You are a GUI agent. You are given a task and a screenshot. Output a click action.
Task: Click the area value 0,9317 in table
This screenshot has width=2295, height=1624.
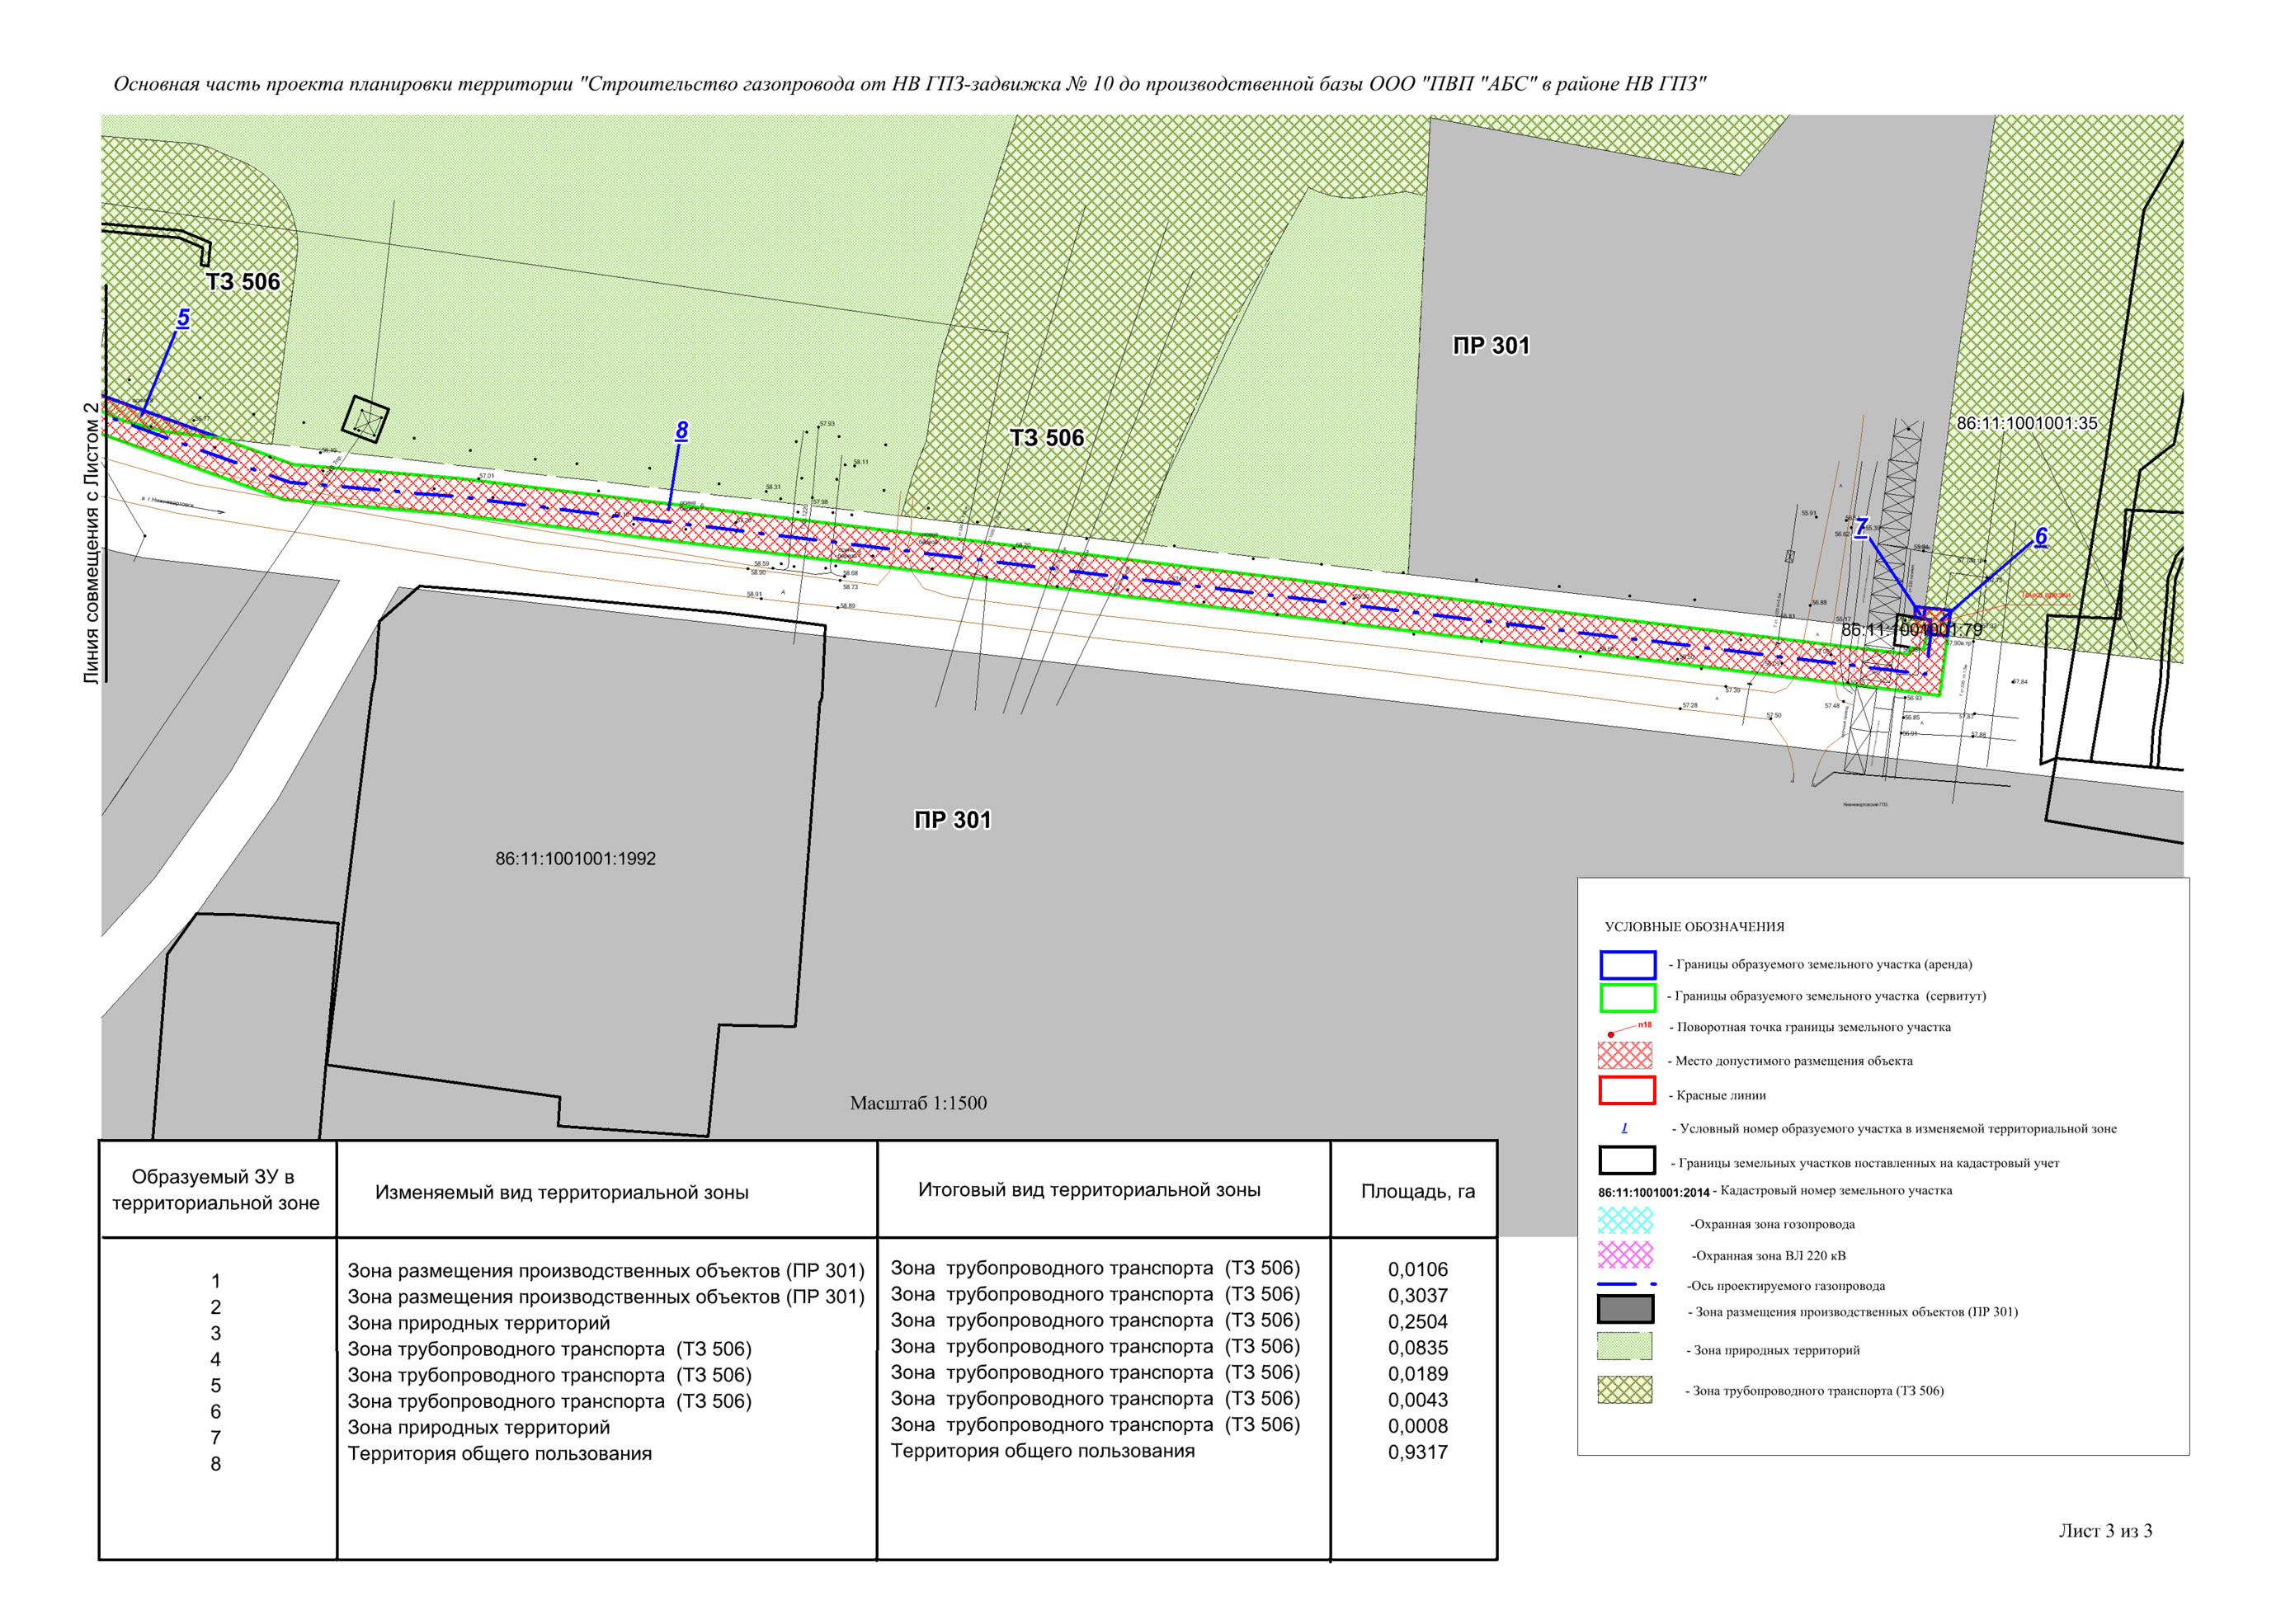(1417, 1452)
